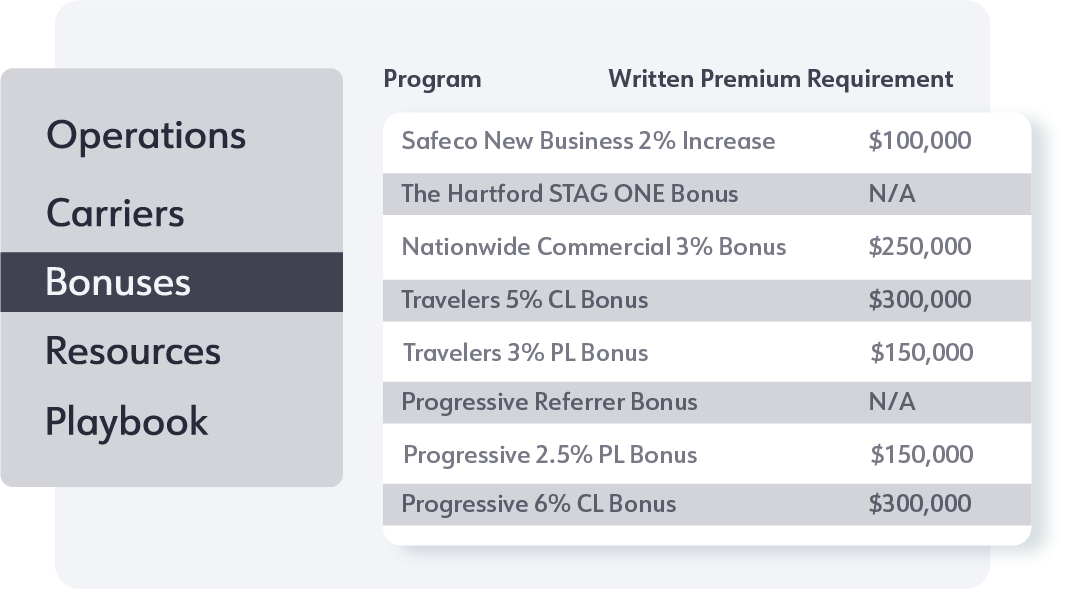Click the Written Premium Requirement header
This screenshot has height=589, width=1068.
point(780,79)
